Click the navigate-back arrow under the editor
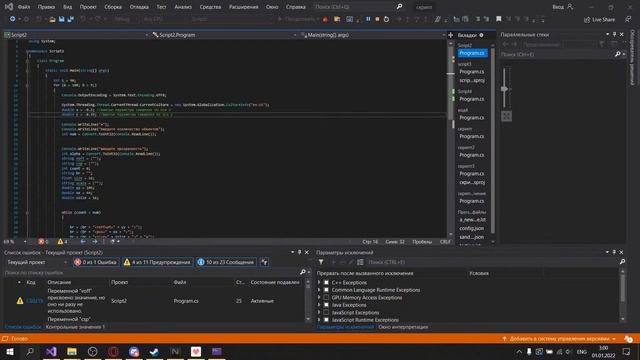 (83, 242)
